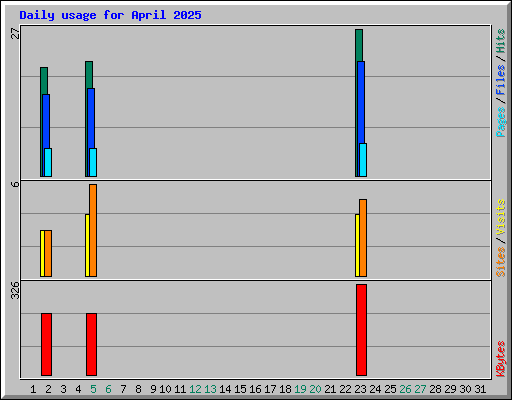Click day label 30 on x-axis
512x400 pixels.
pyautogui.click(x=465, y=389)
